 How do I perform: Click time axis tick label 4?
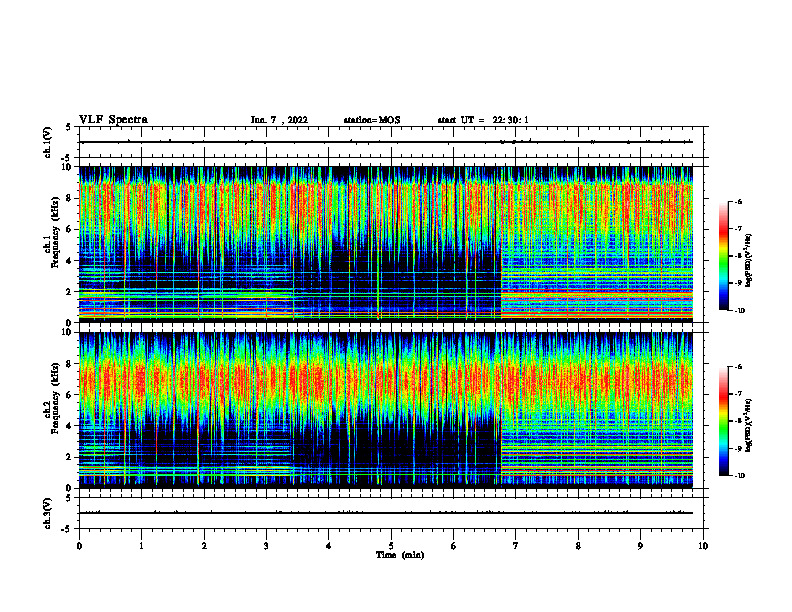coord(329,546)
